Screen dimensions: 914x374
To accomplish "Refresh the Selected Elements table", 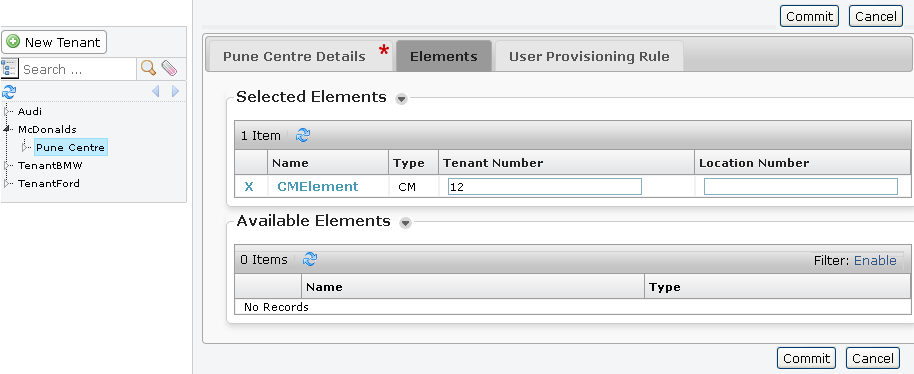I will coord(303,135).
